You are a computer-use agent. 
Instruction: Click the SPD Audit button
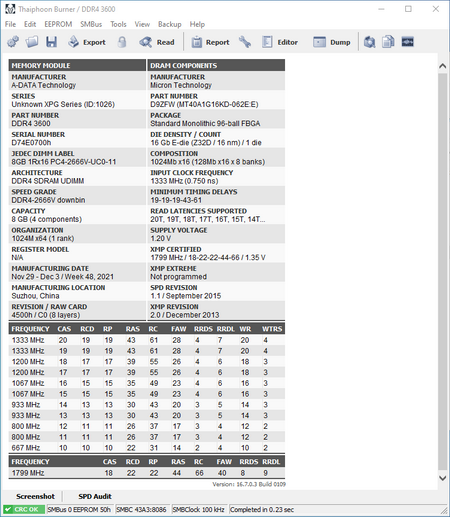(95, 496)
